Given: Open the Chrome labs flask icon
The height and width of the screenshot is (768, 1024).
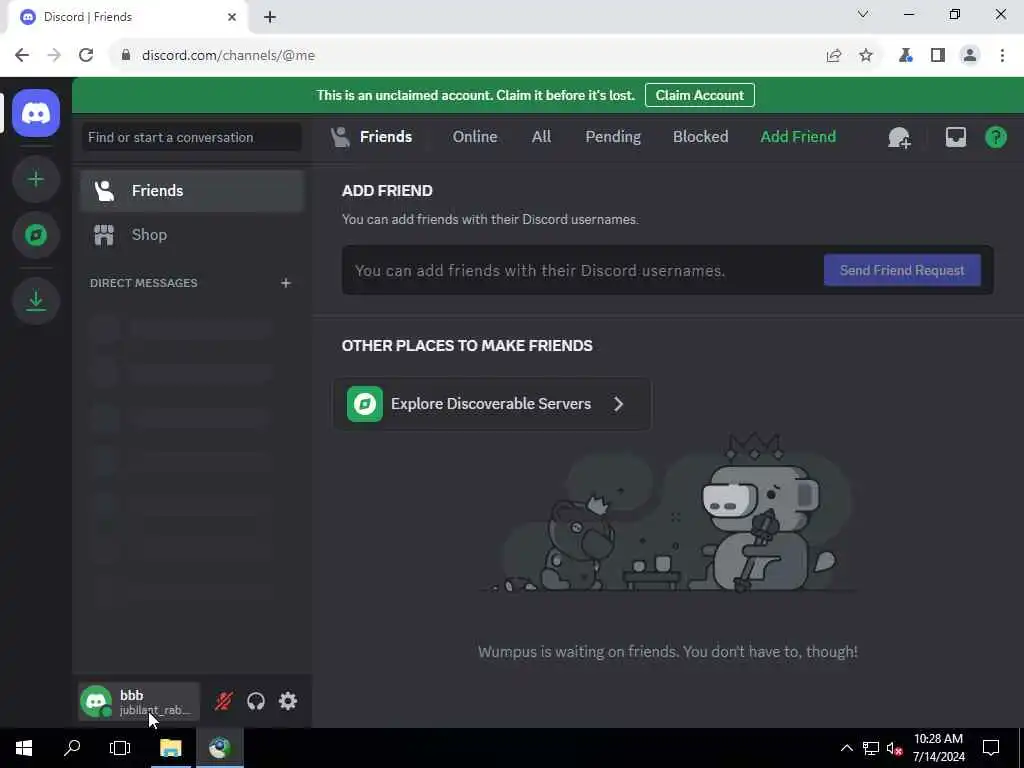Looking at the screenshot, I should (x=905, y=56).
